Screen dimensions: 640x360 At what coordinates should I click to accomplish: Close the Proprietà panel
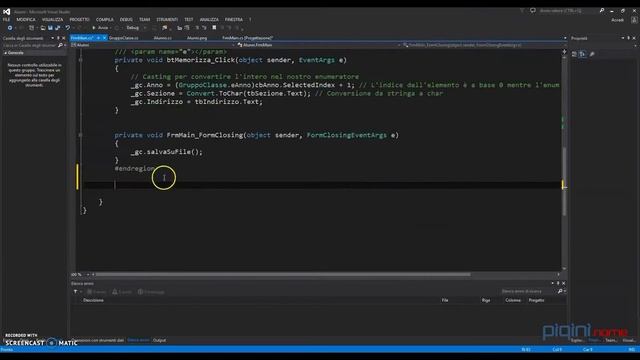click(x=634, y=38)
